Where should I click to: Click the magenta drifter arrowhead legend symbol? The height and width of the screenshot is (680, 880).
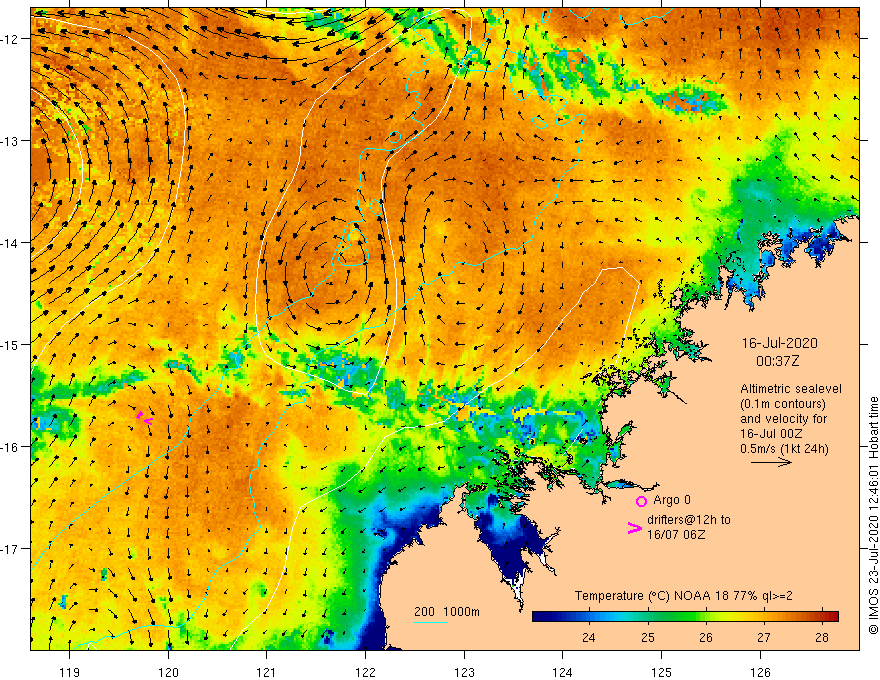[635, 528]
